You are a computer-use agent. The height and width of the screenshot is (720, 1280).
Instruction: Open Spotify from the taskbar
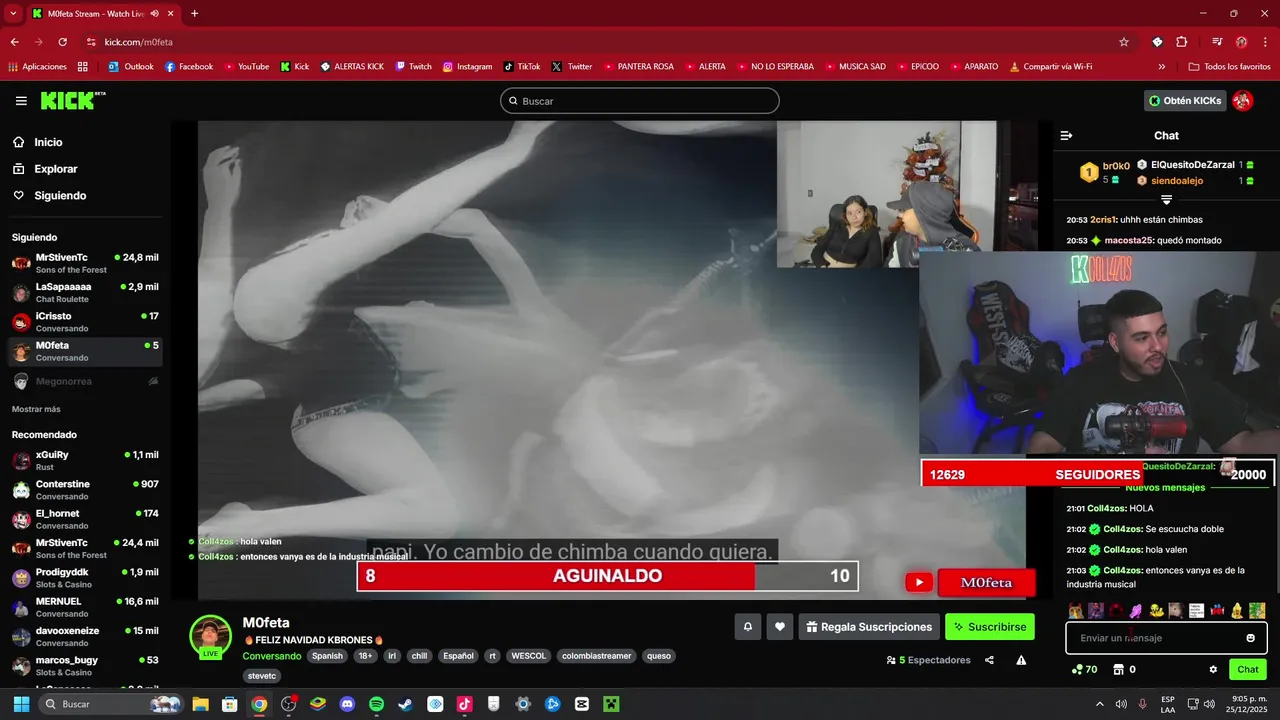[376, 704]
